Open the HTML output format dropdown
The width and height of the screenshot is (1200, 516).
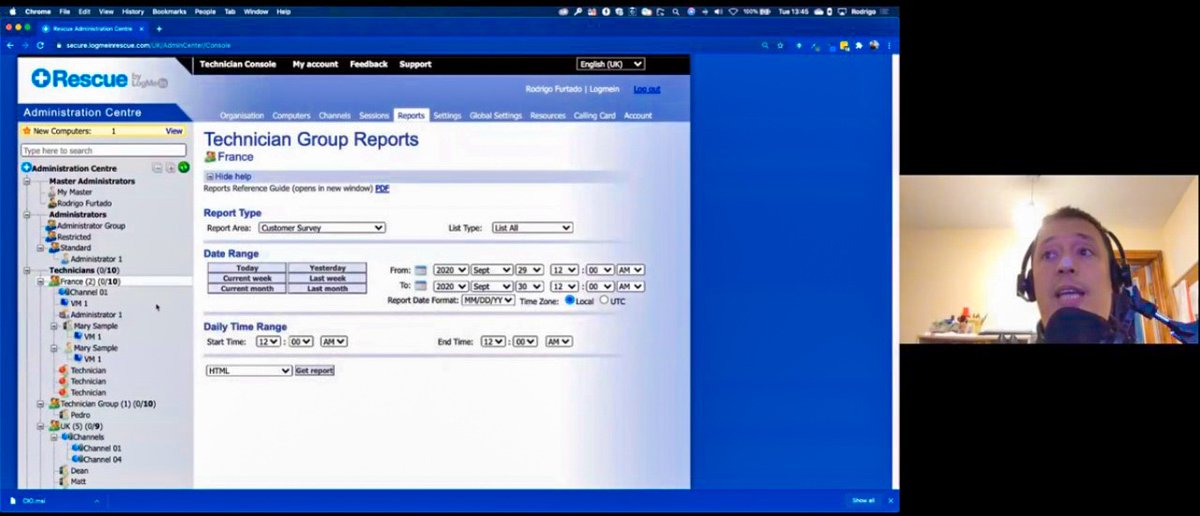pos(249,370)
